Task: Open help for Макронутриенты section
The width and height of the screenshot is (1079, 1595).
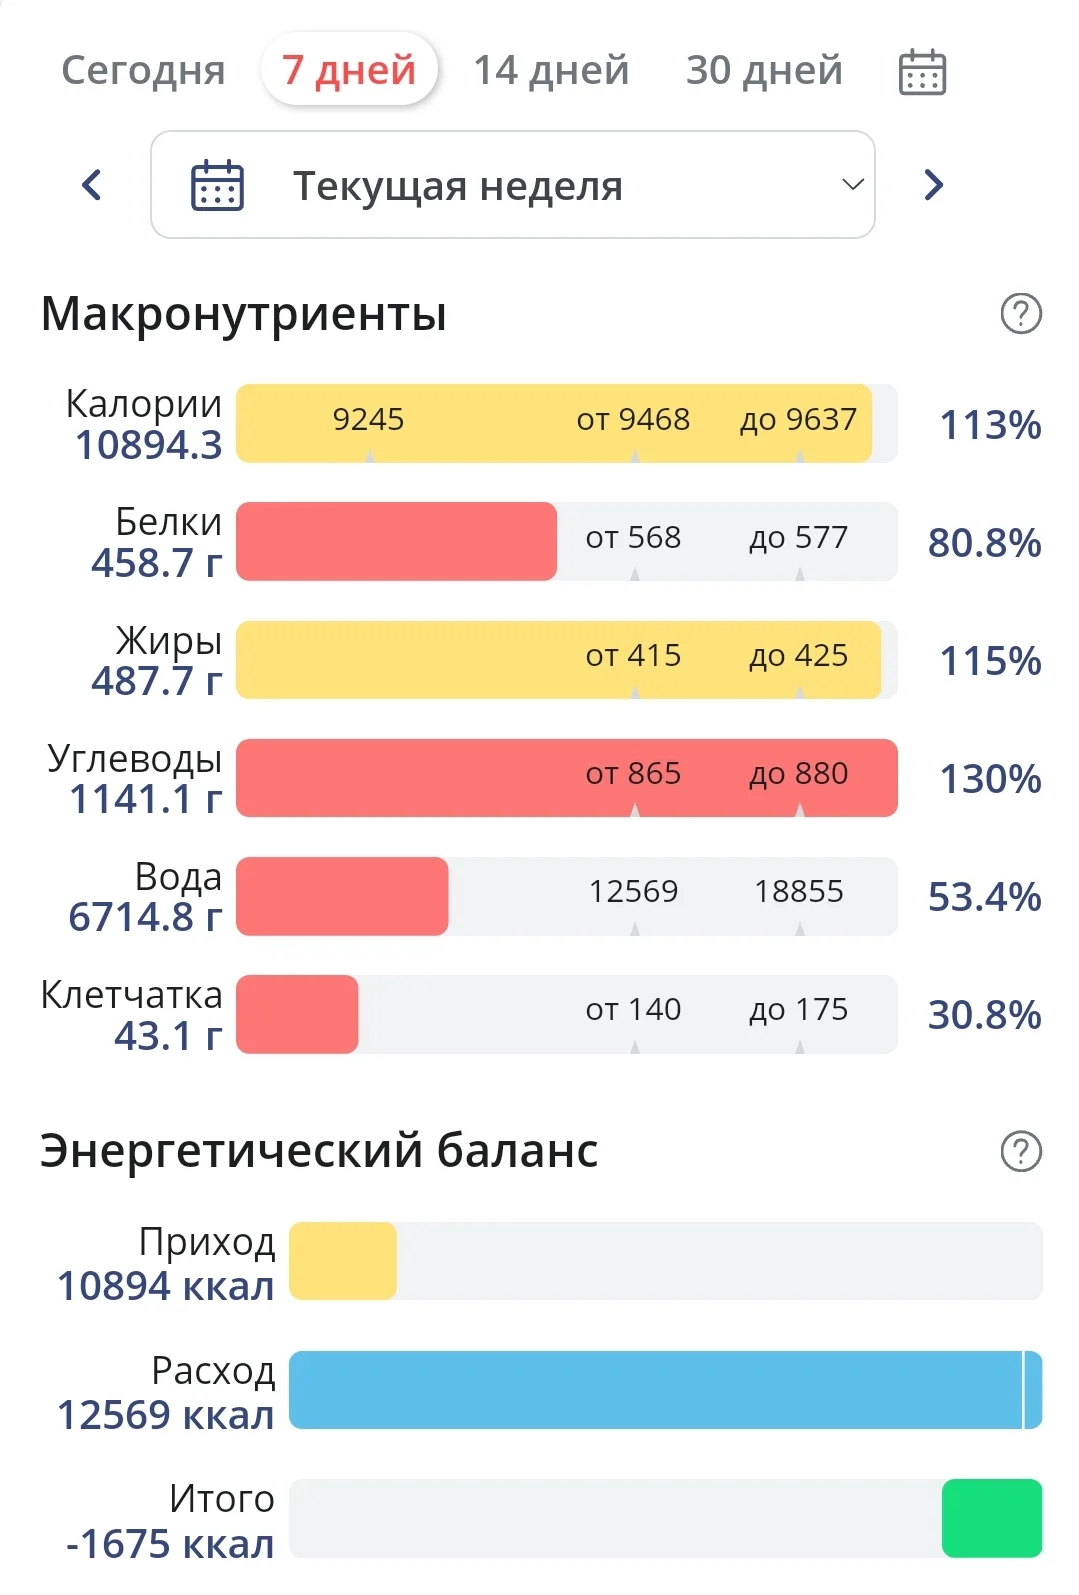Action: [1020, 314]
